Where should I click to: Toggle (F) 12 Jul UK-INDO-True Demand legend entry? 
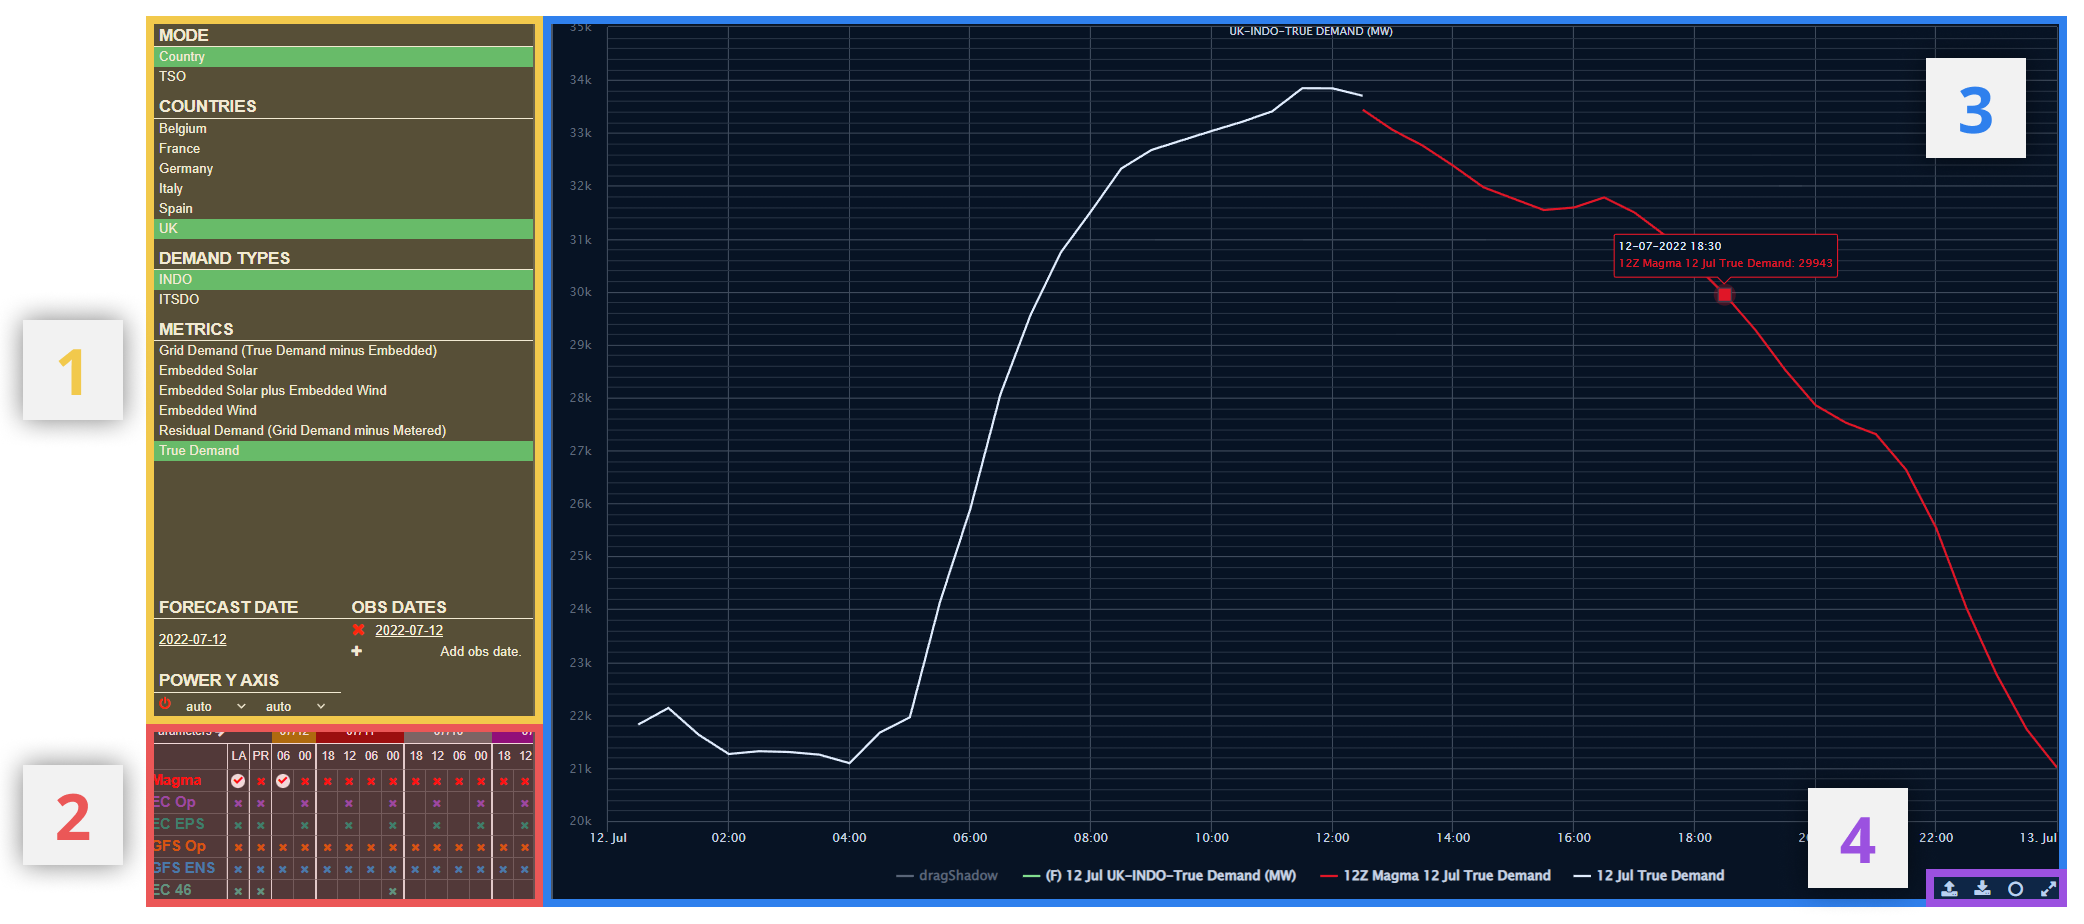1159,875
